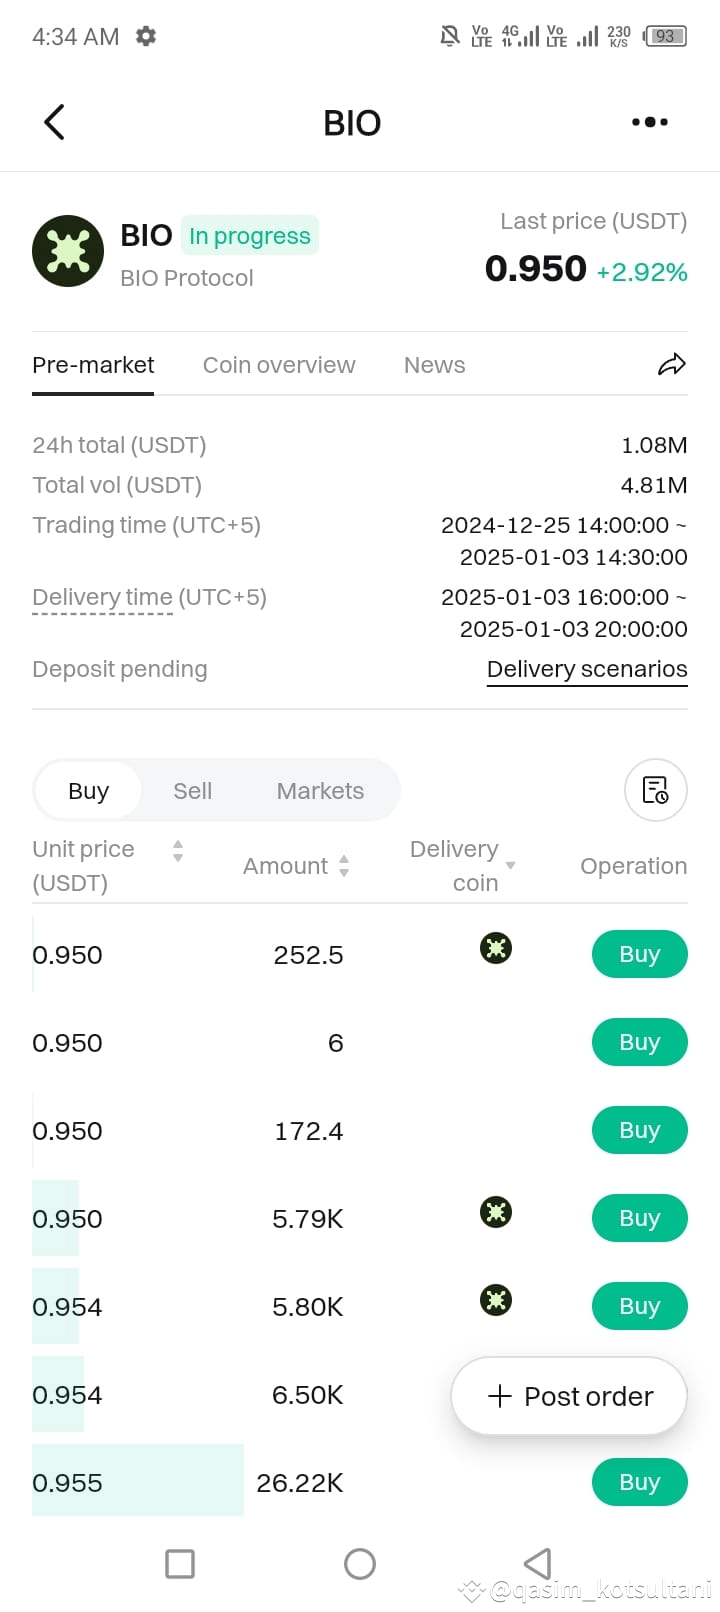
Task: Open the News tab
Action: pyautogui.click(x=434, y=365)
